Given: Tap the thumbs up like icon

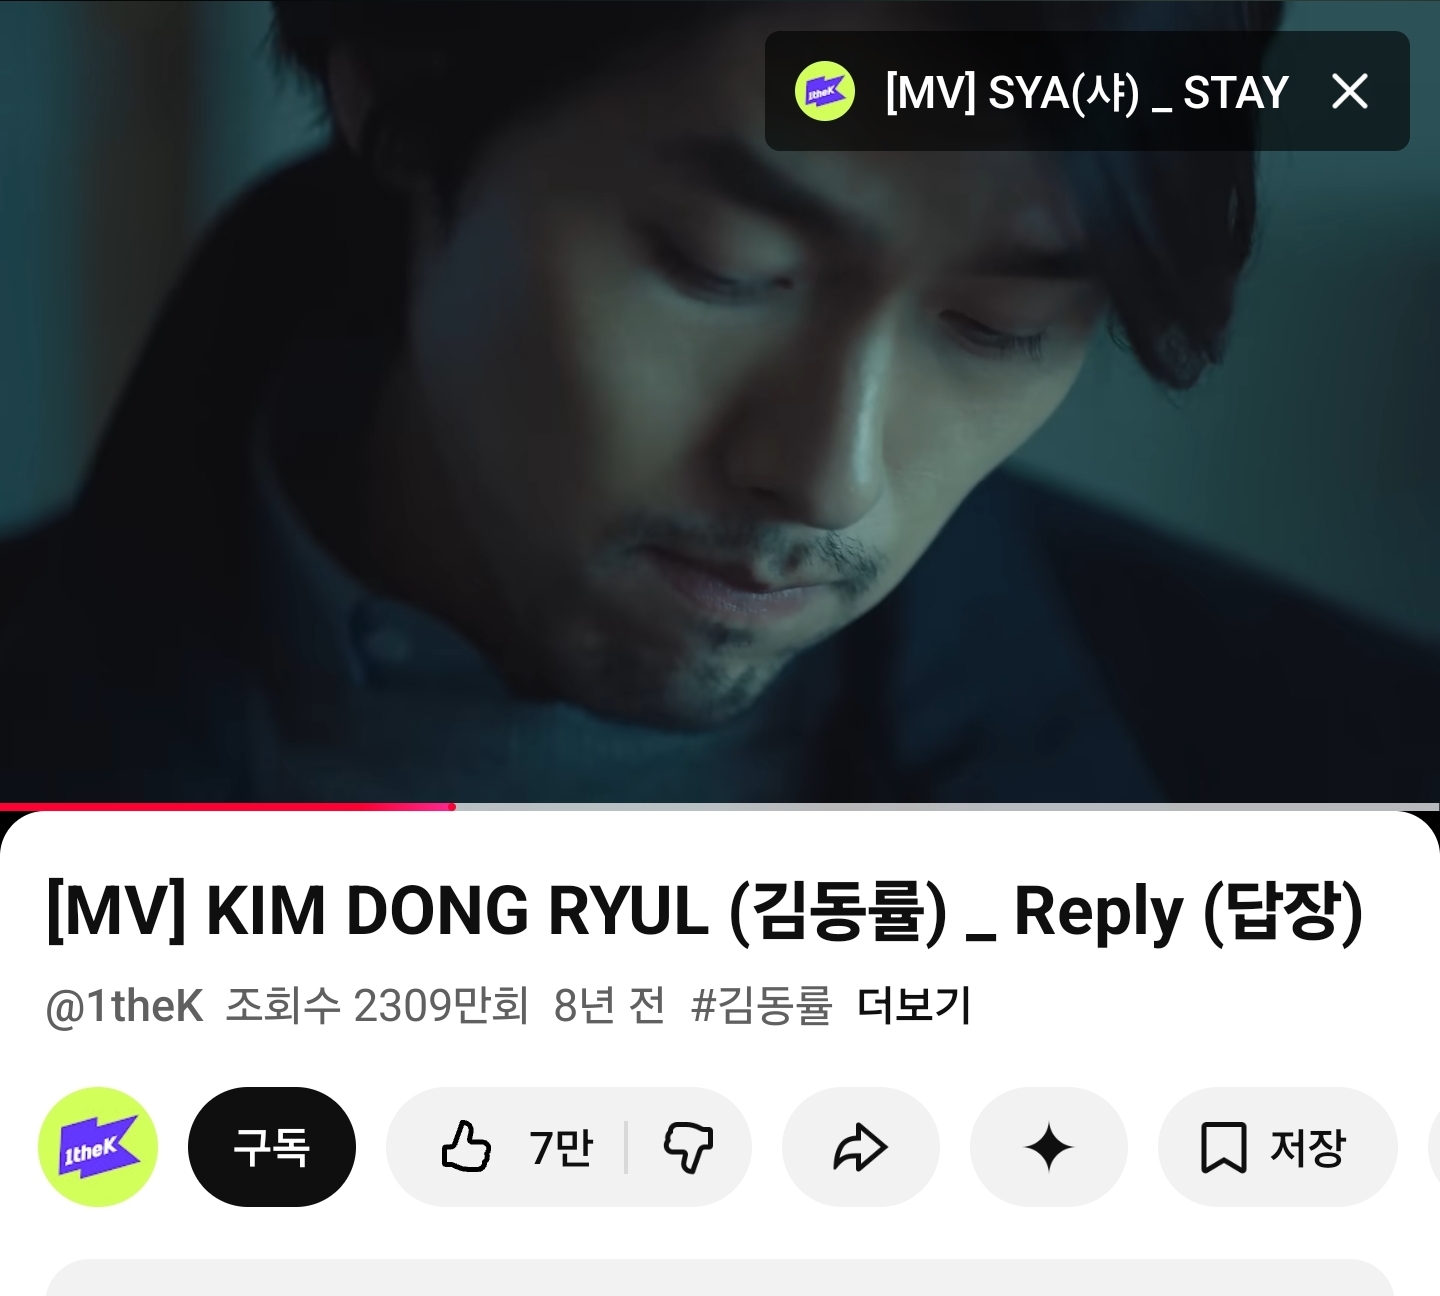Looking at the screenshot, I should click(x=466, y=1146).
